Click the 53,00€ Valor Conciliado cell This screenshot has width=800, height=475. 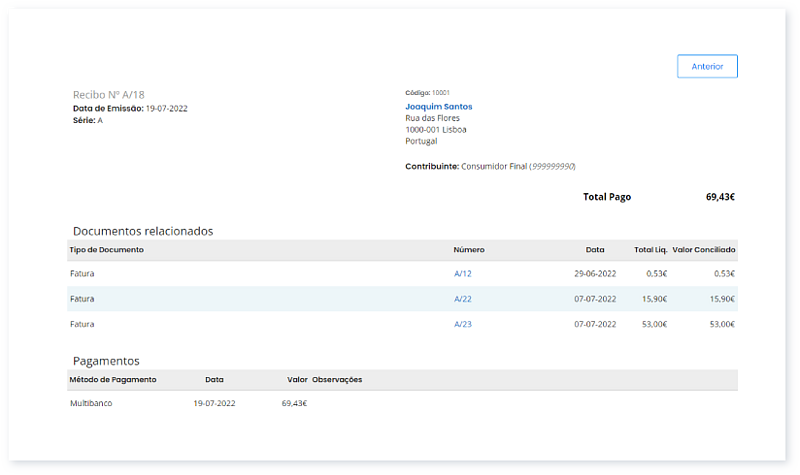coord(721,324)
